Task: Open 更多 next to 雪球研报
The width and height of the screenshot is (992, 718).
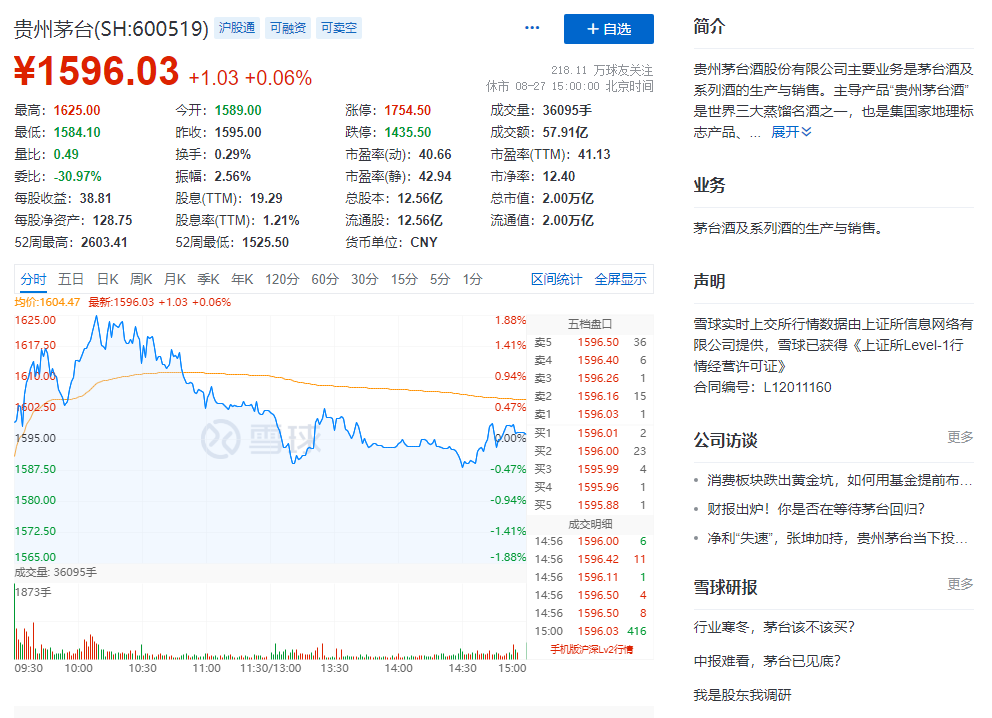Action: [960, 583]
